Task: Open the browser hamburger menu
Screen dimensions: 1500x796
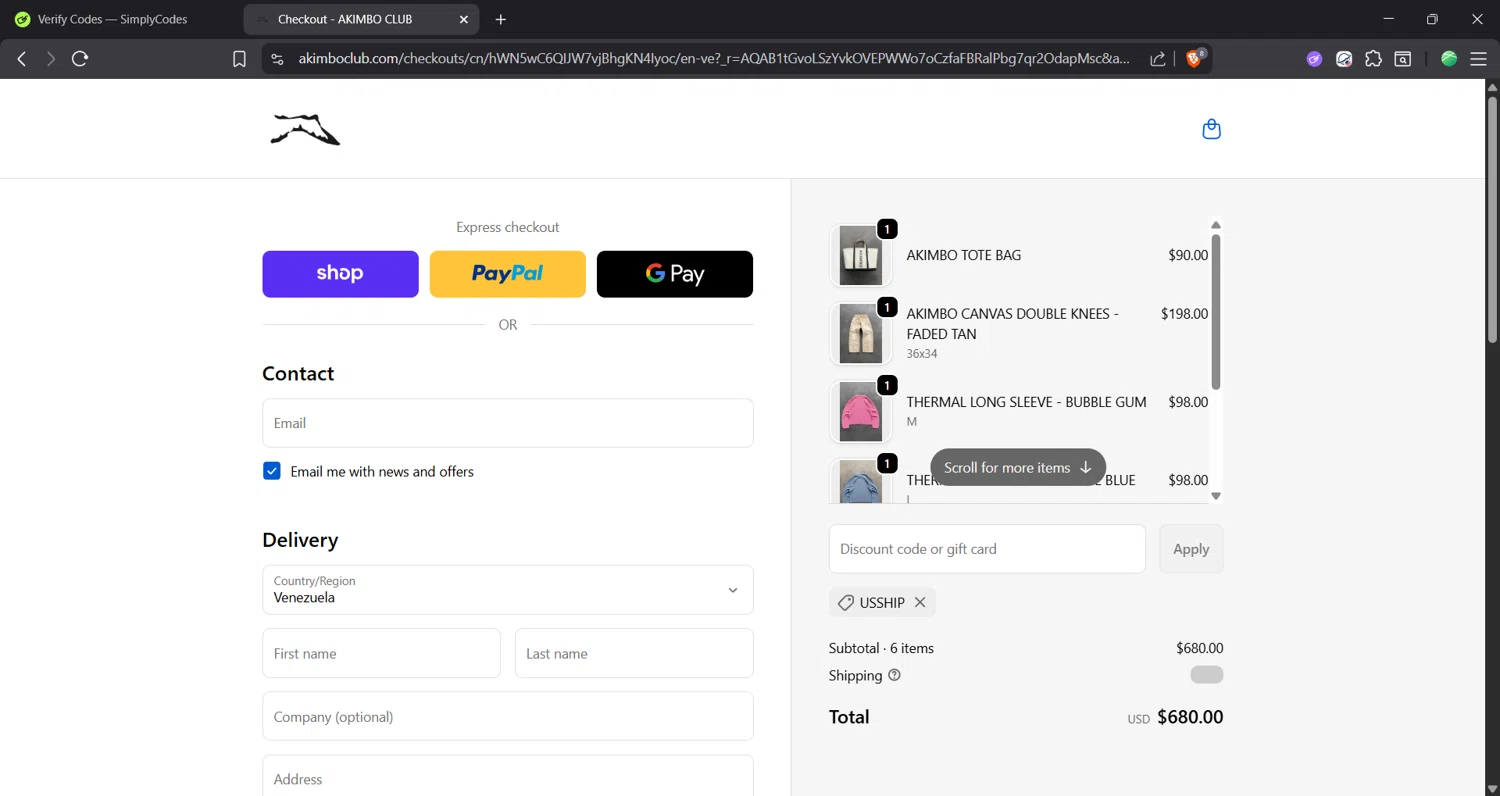Action: (1478, 59)
